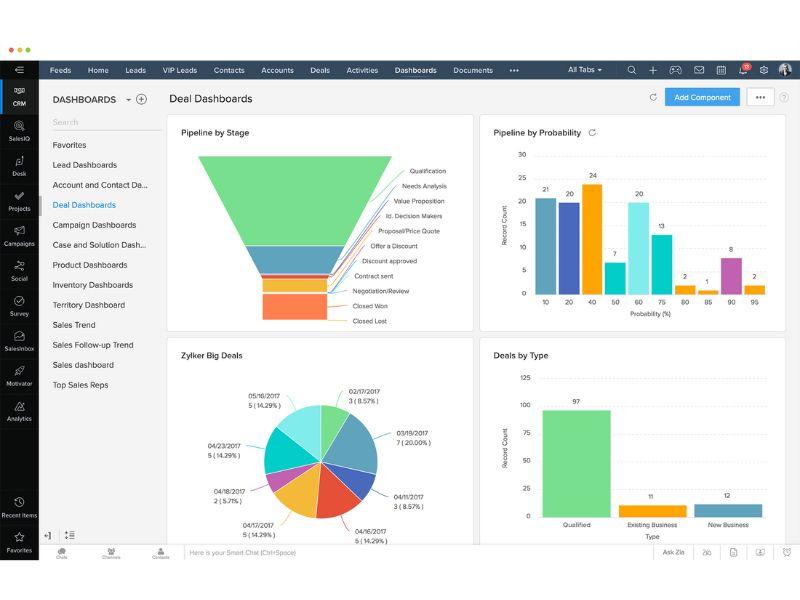
Task: Click the purple 90% probability bar
Action: click(731, 276)
